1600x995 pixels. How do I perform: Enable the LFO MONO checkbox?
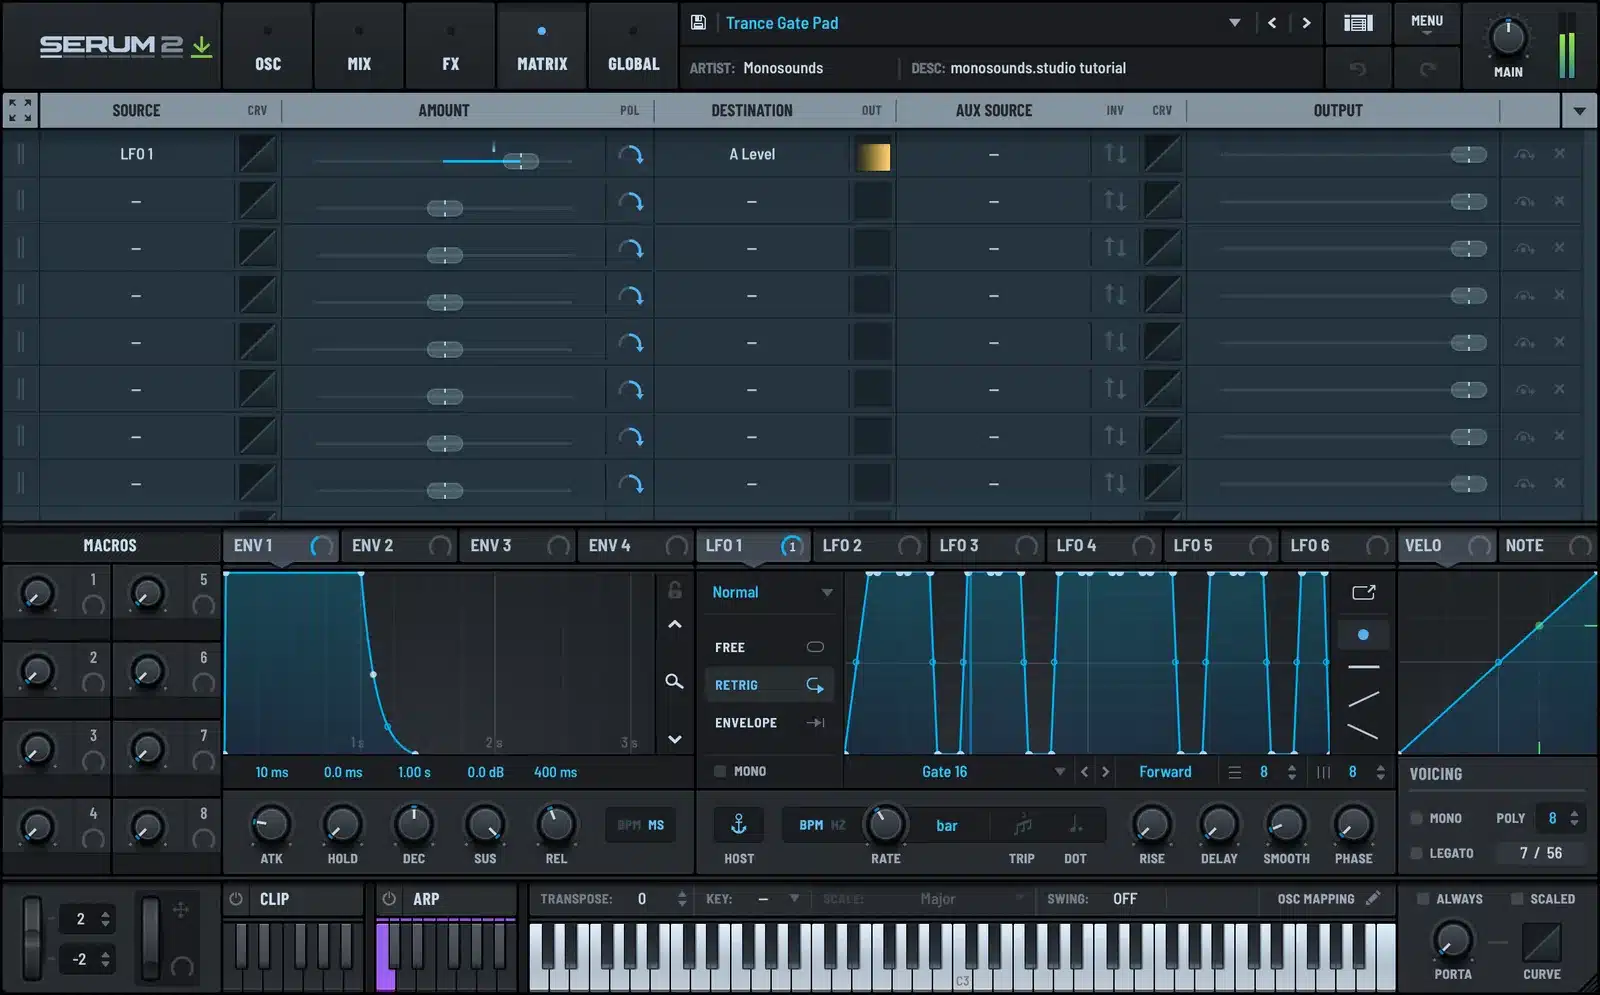point(720,771)
